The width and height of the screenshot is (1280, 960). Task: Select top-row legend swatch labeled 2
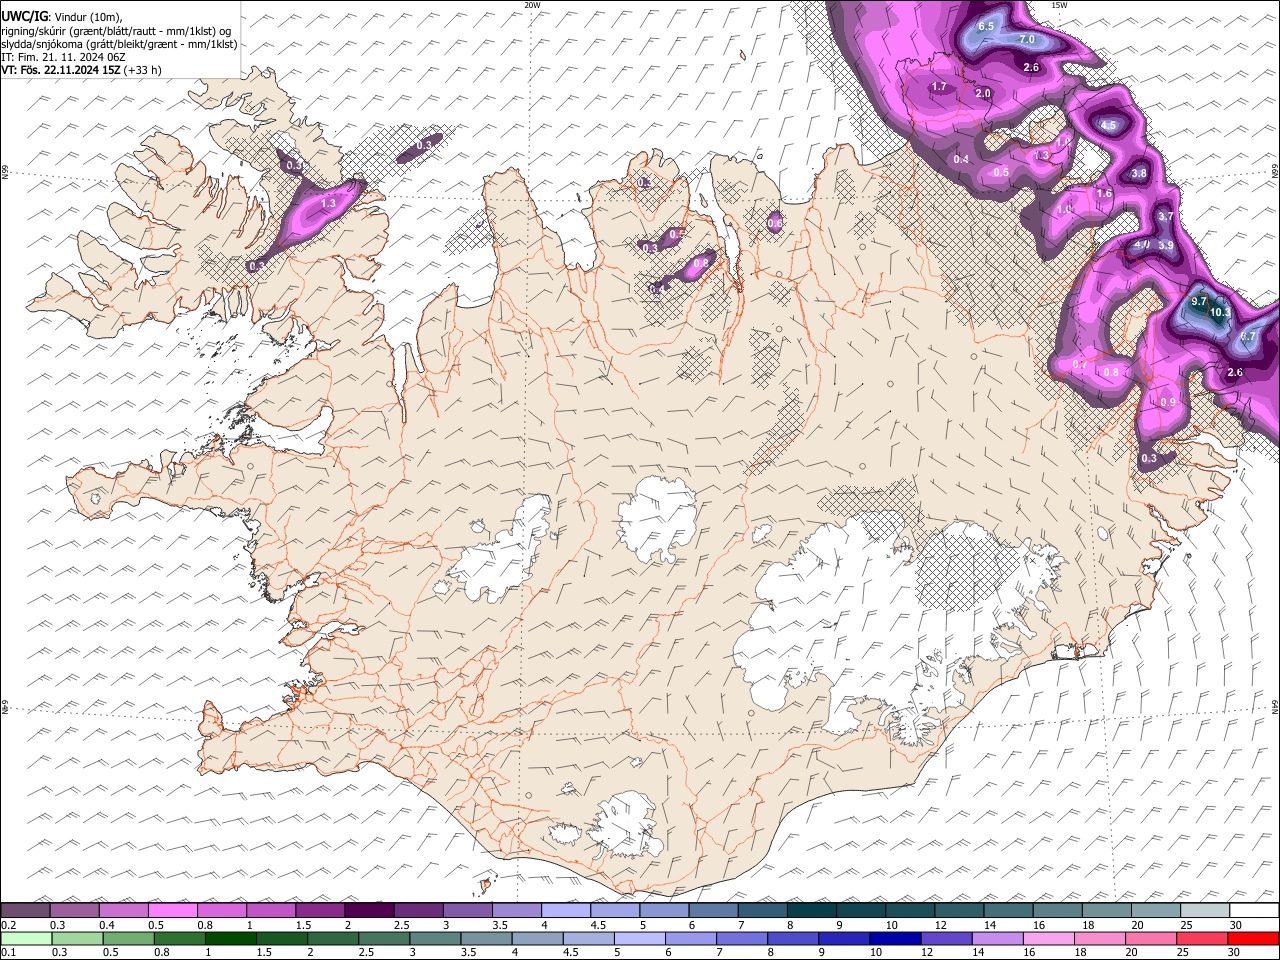pos(369,911)
